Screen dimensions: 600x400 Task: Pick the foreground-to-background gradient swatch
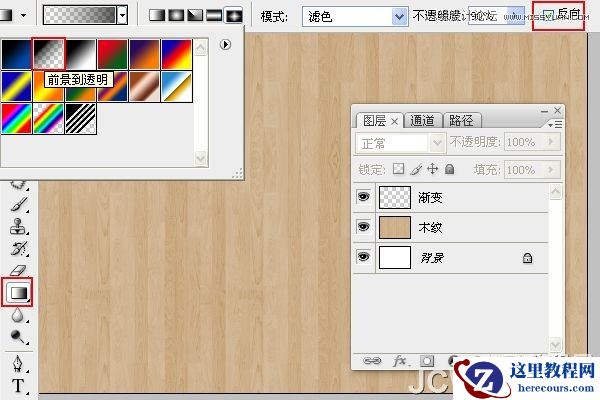[x=16, y=54]
